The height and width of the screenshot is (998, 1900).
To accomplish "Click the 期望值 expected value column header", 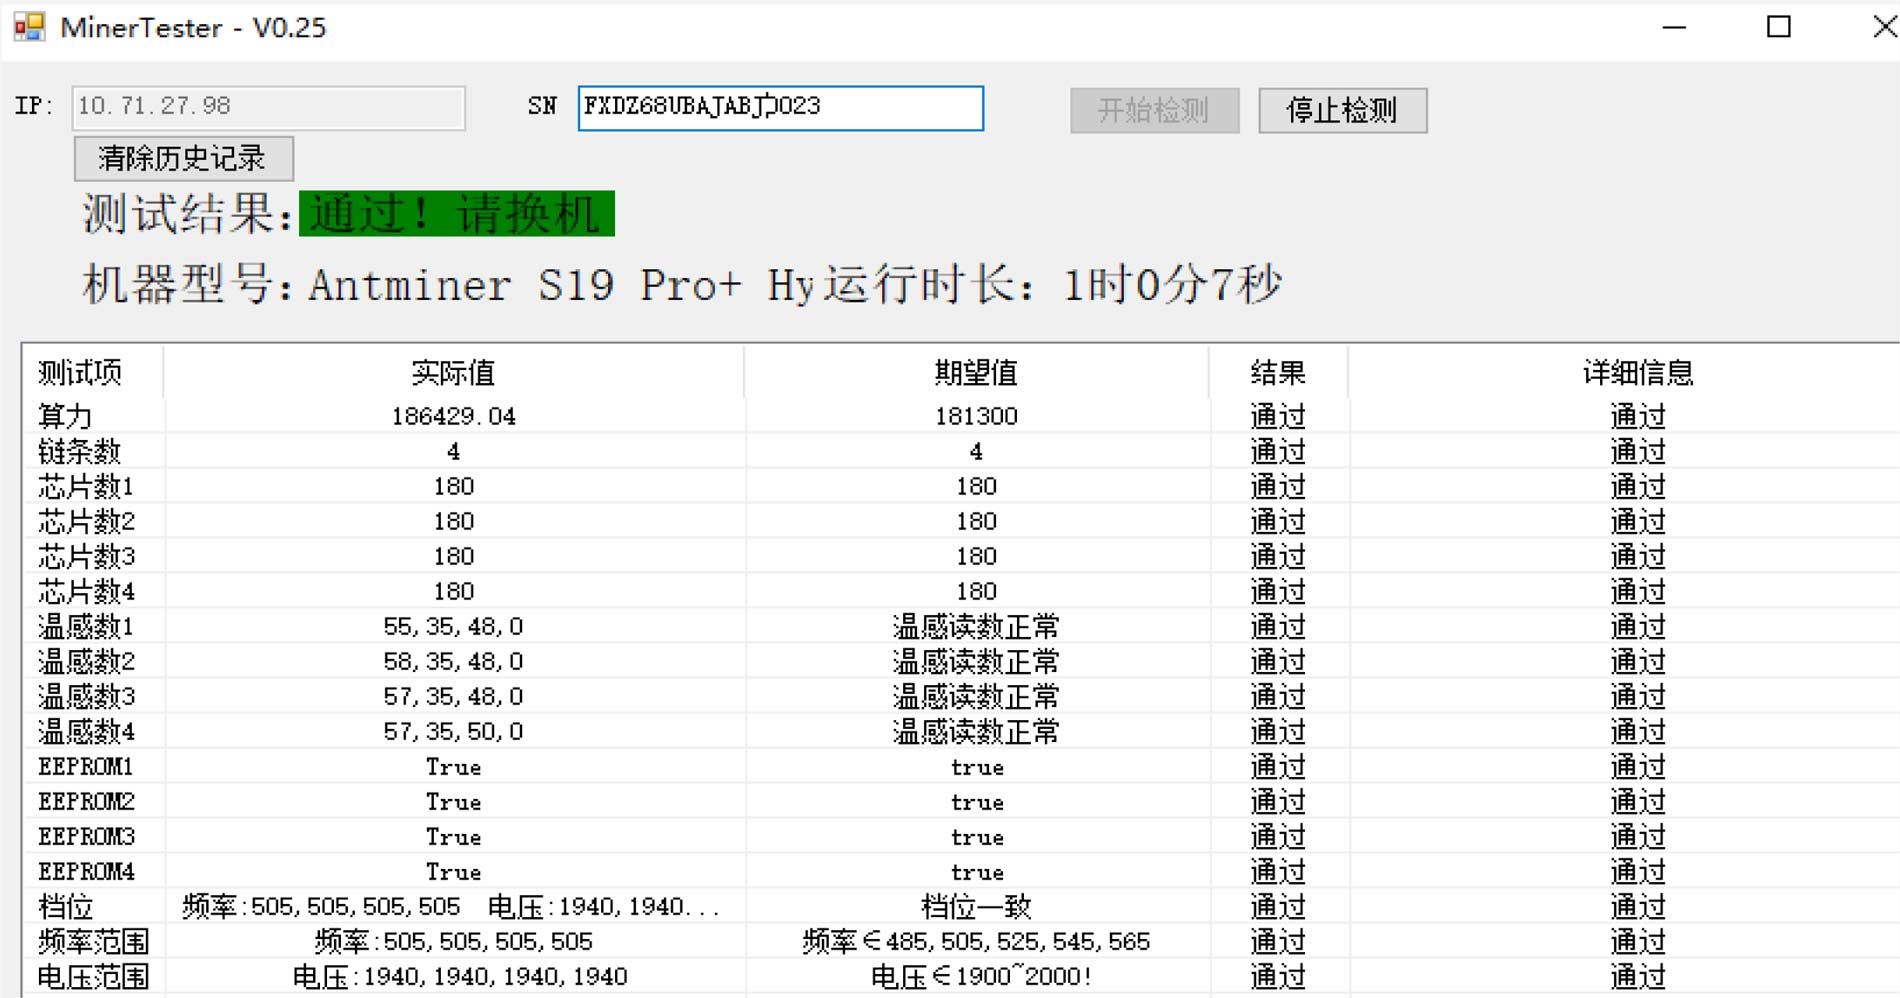I will point(975,372).
